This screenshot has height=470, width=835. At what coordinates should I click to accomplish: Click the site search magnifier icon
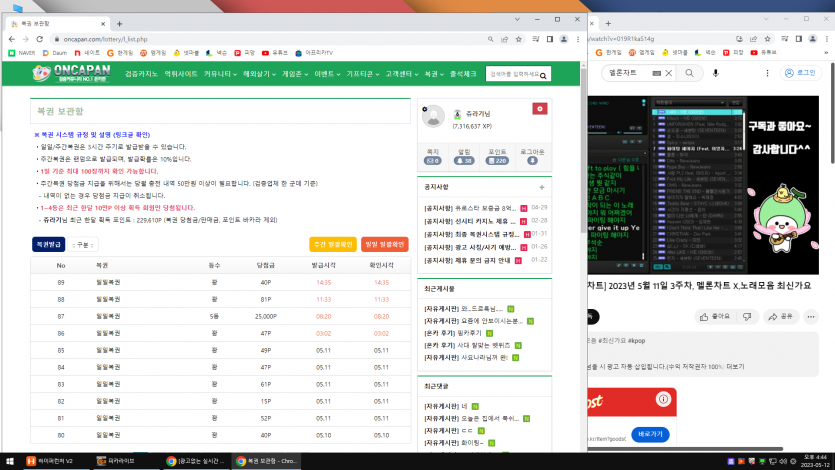tap(543, 76)
